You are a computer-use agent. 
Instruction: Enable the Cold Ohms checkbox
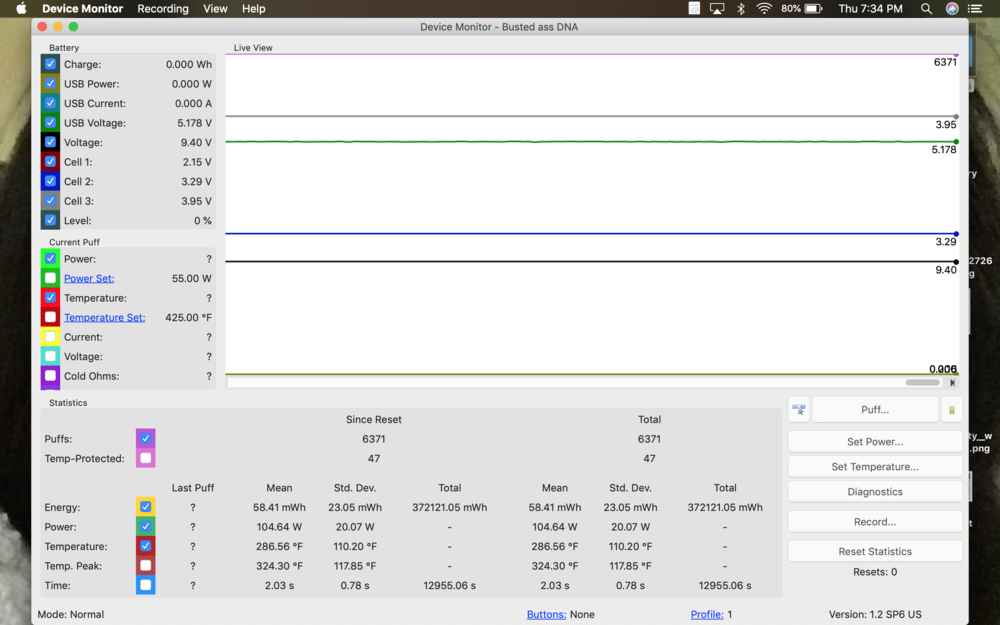tap(50, 376)
